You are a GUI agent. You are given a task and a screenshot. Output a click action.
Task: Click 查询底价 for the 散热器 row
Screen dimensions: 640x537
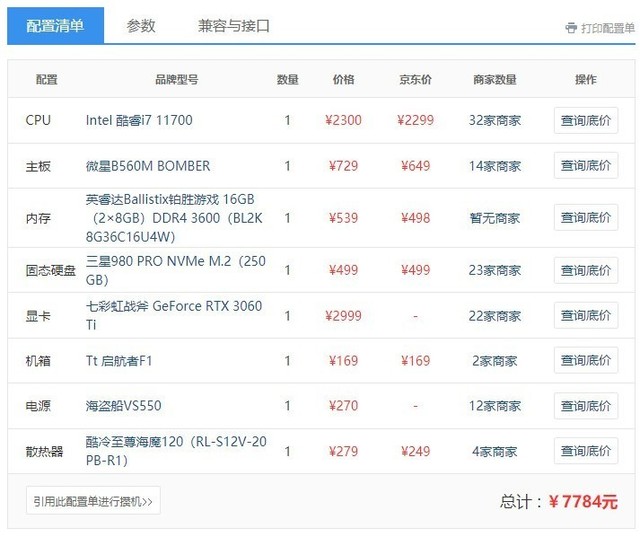pos(586,451)
